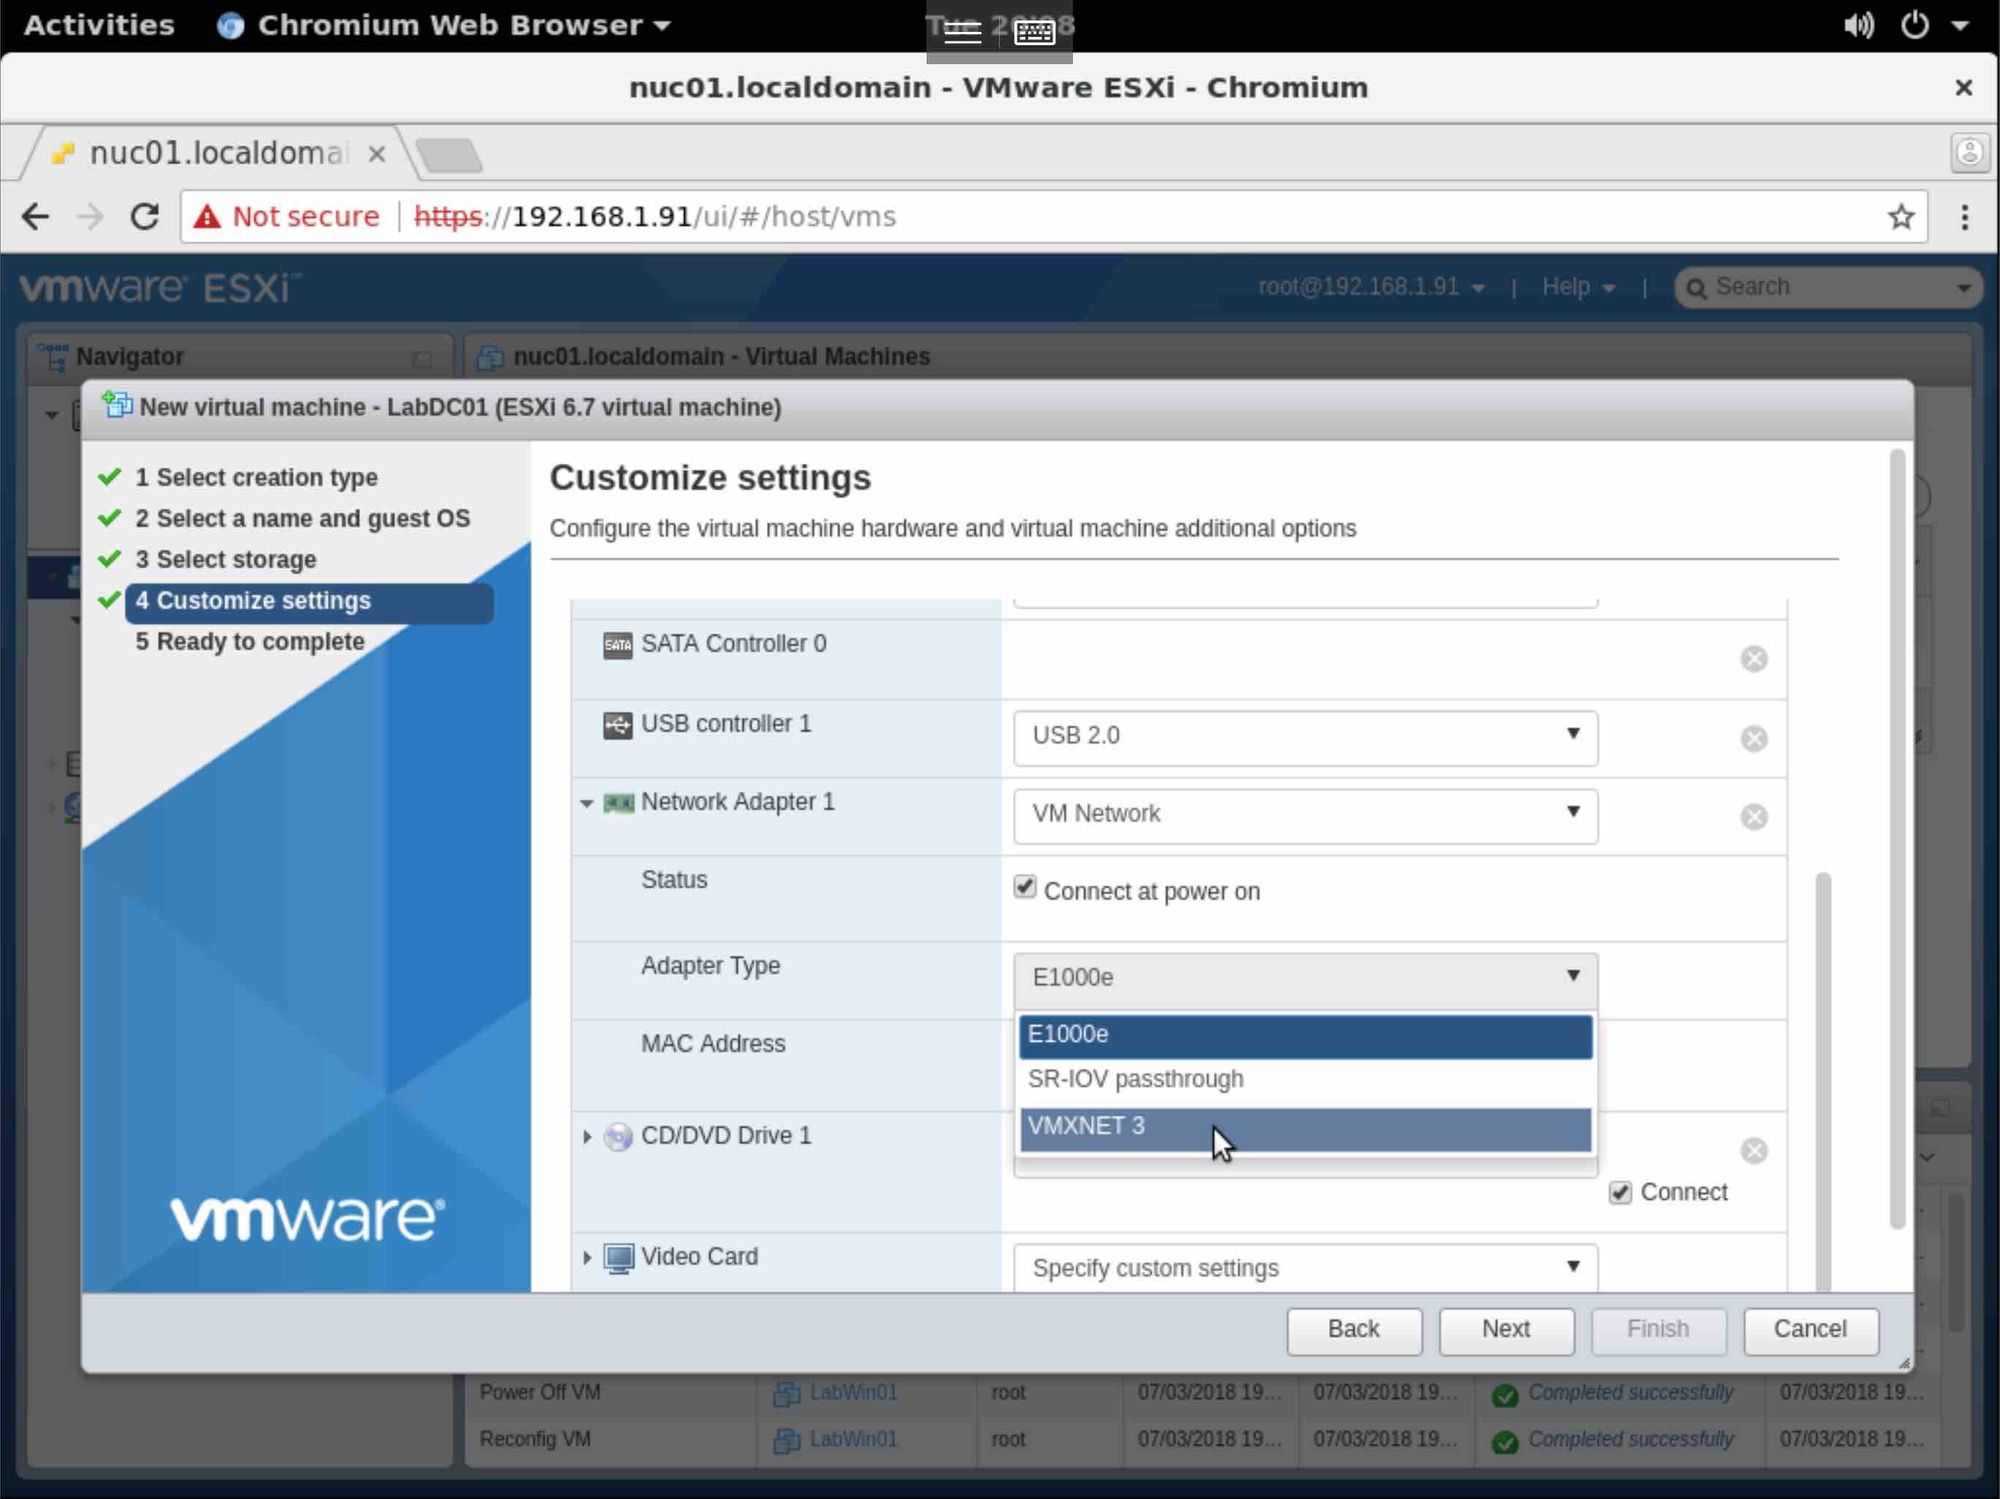
Task: Toggle Connect at power on checkbox
Action: click(1024, 887)
